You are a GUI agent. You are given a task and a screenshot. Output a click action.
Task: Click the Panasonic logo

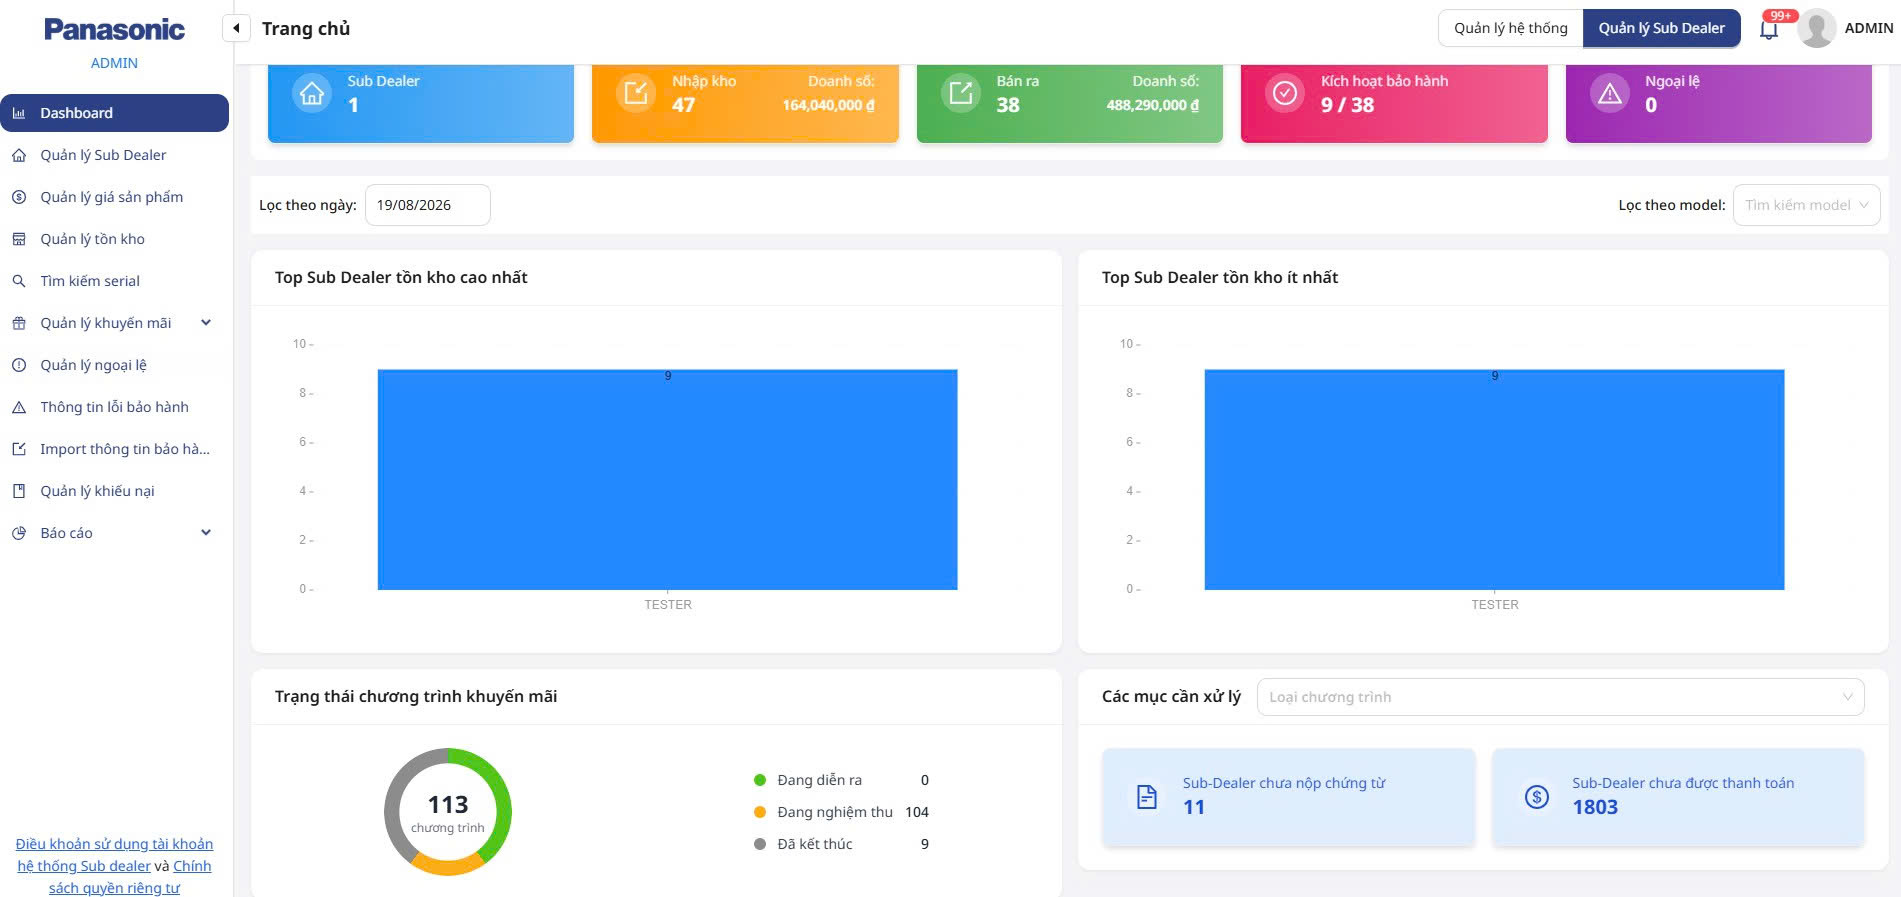click(x=114, y=30)
